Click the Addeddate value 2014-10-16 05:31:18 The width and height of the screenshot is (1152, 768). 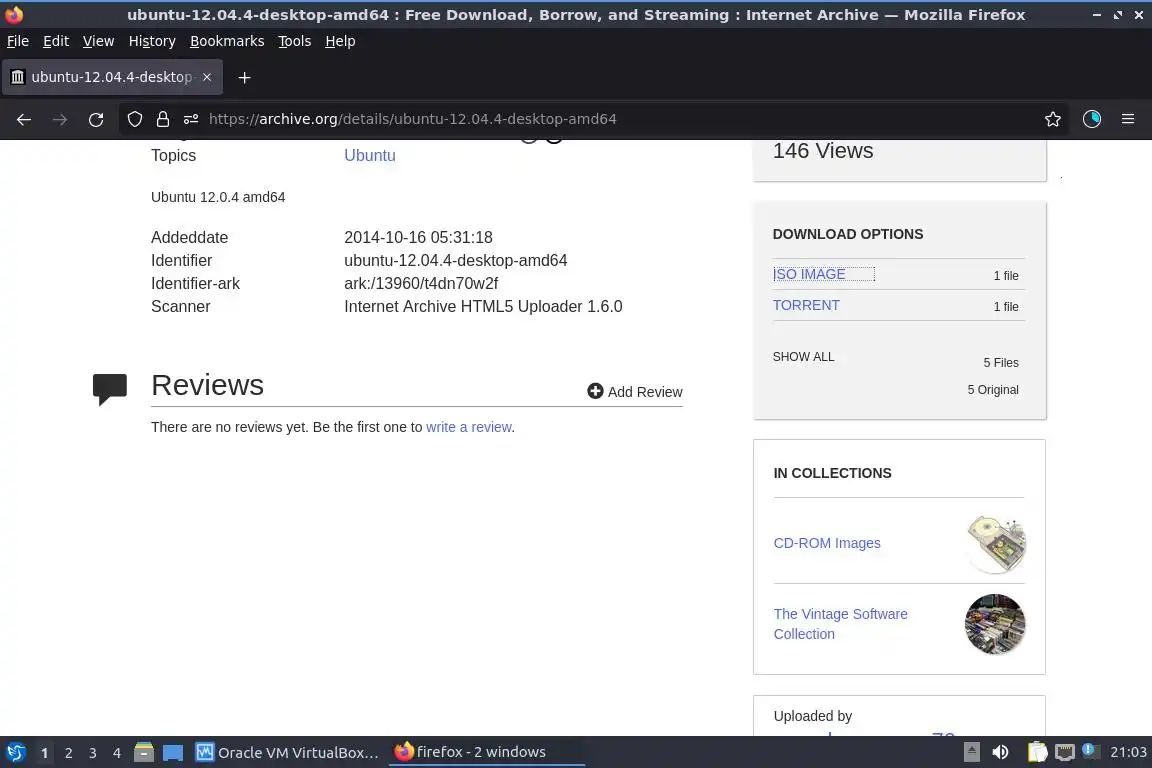tap(418, 237)
